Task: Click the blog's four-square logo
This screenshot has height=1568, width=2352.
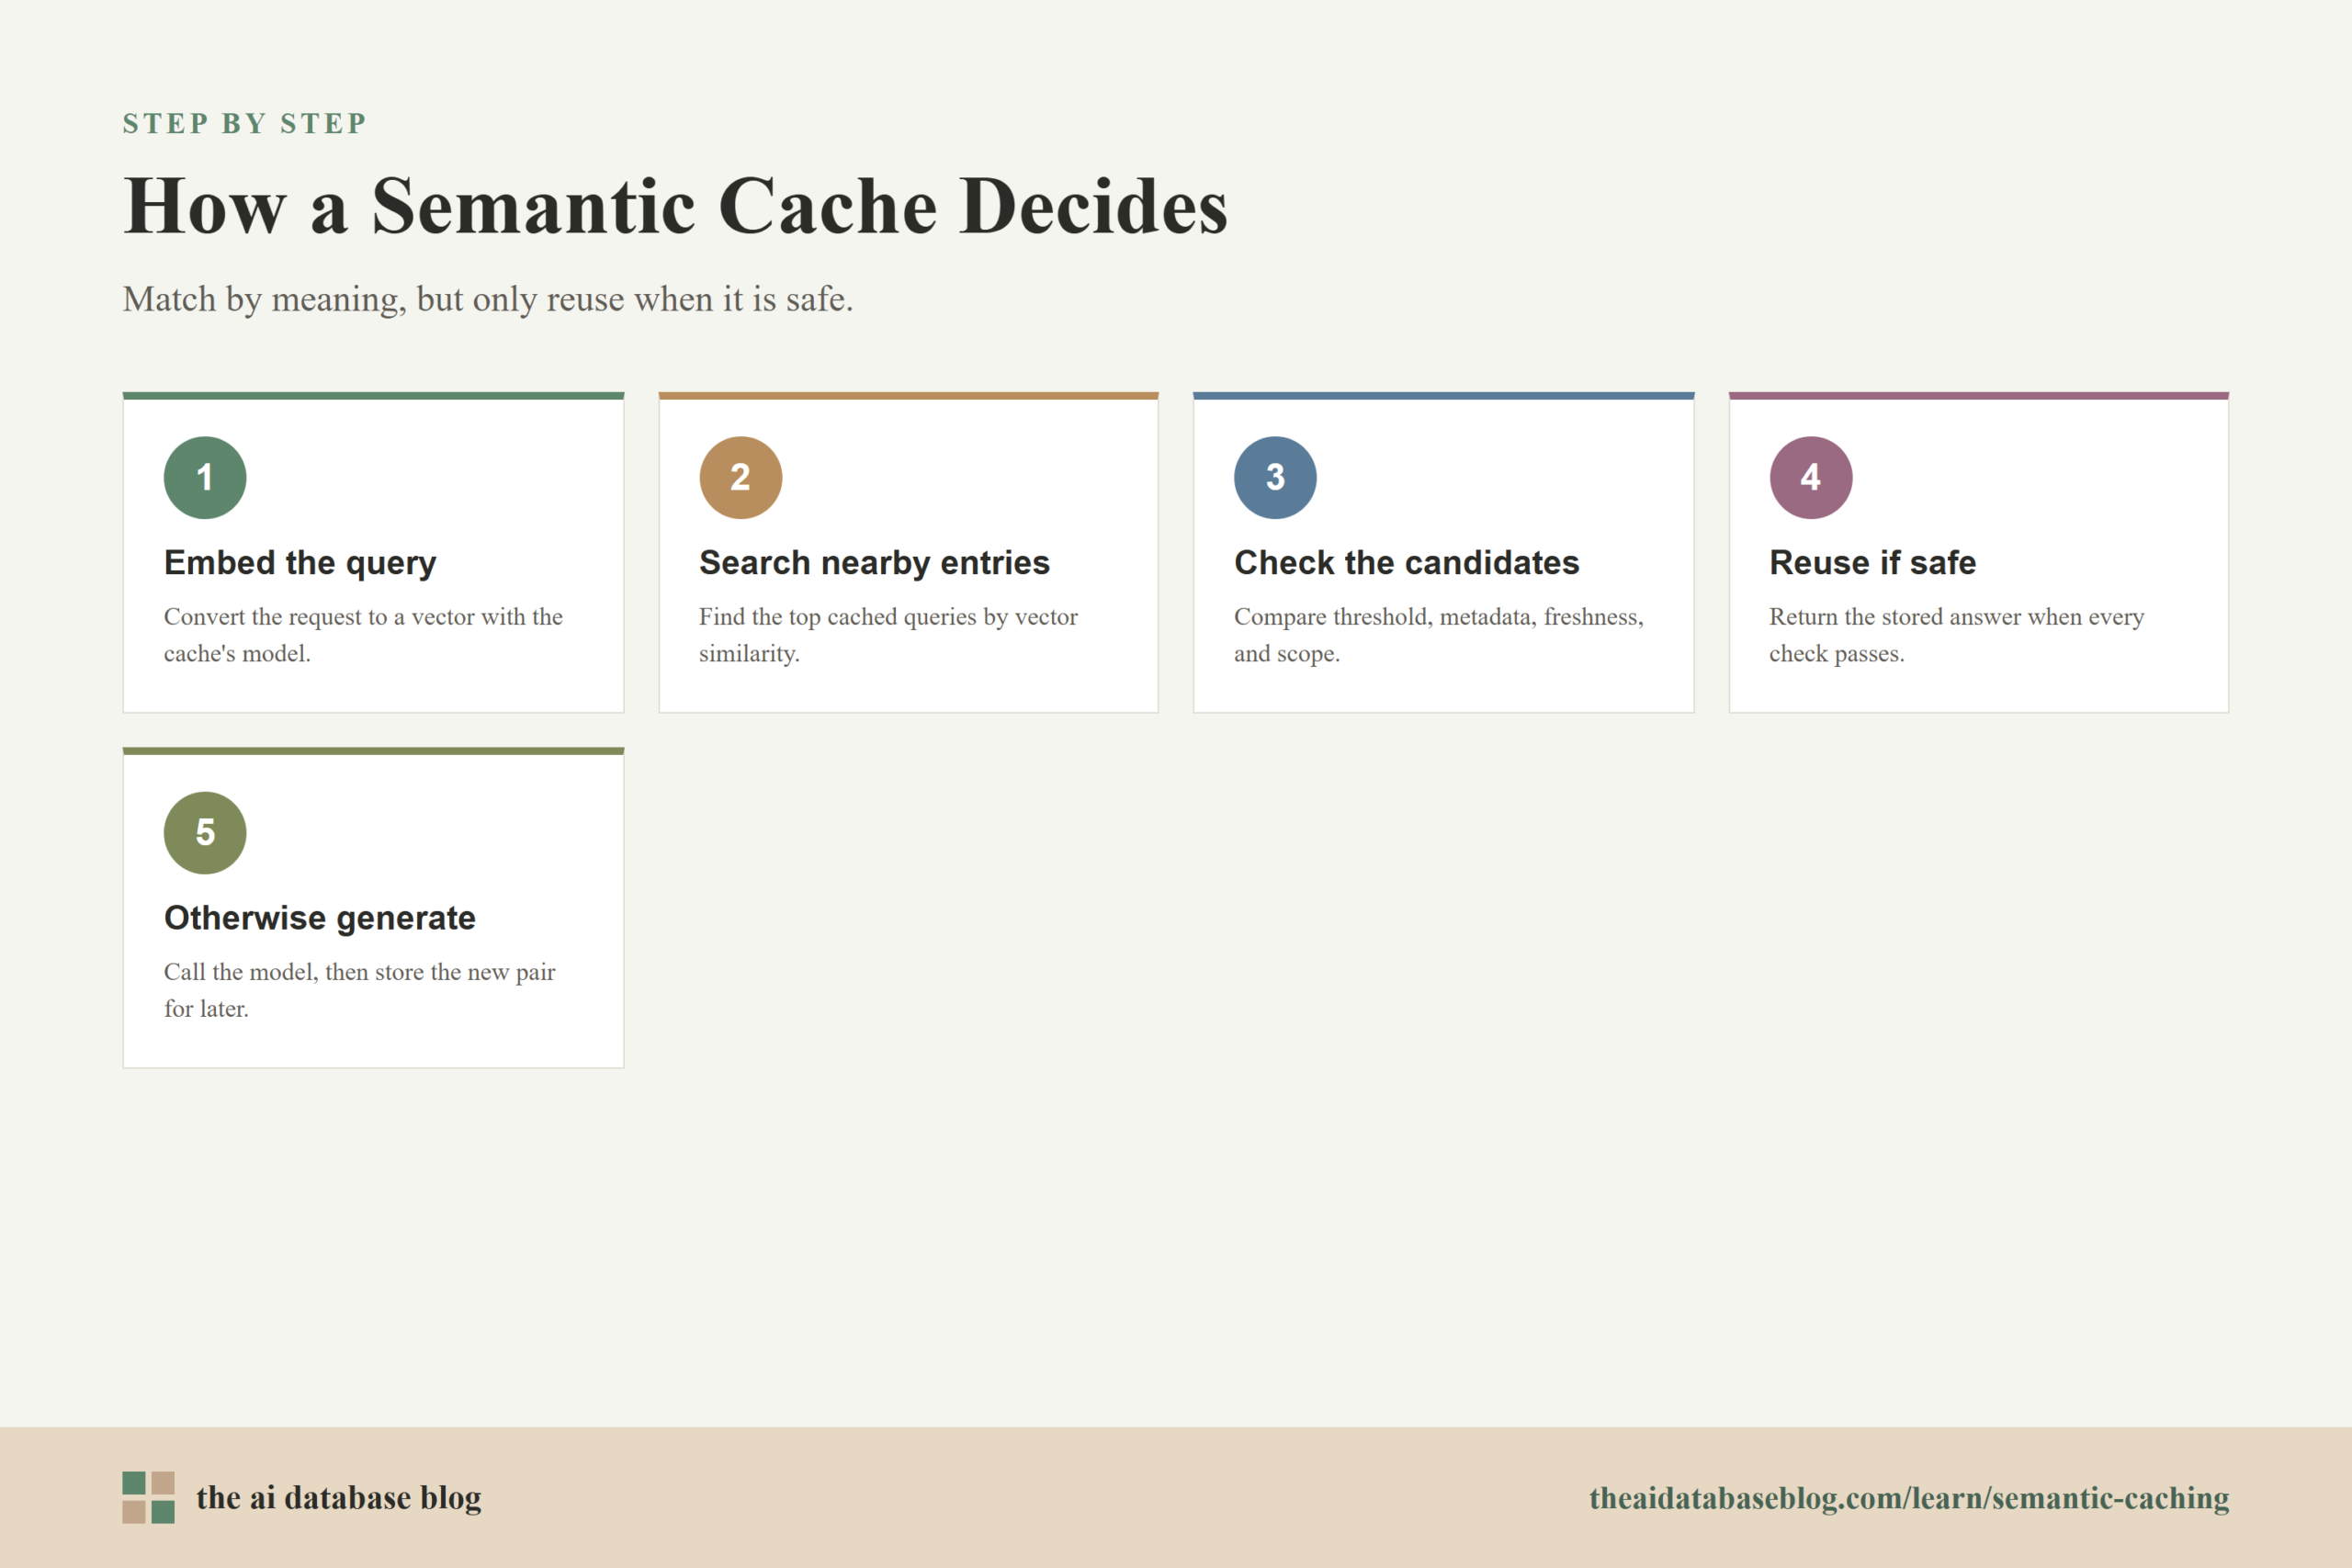Action: click(x=149, y=1497)
